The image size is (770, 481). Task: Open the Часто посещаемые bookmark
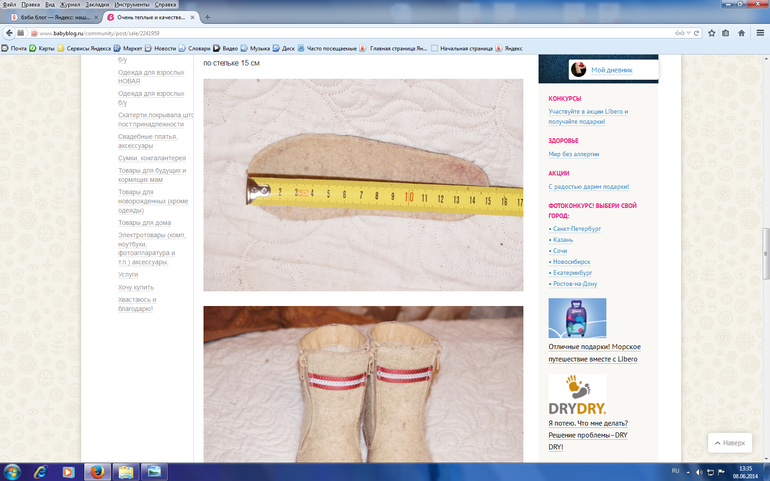pyautogui.click(x=327, y=48)
